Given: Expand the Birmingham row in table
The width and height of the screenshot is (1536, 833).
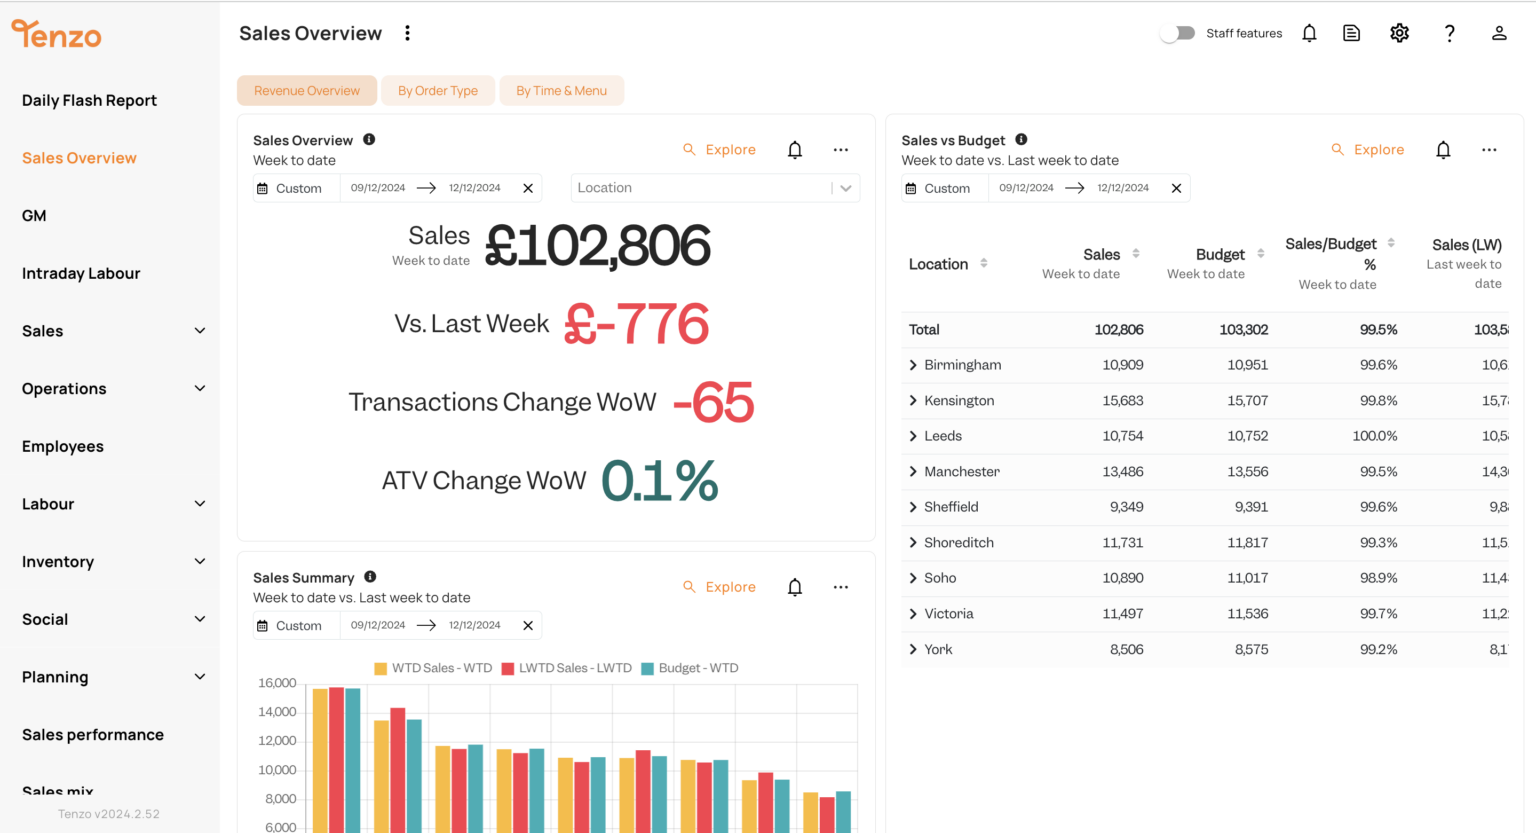Looking at the screenshot, I should 913,365.
